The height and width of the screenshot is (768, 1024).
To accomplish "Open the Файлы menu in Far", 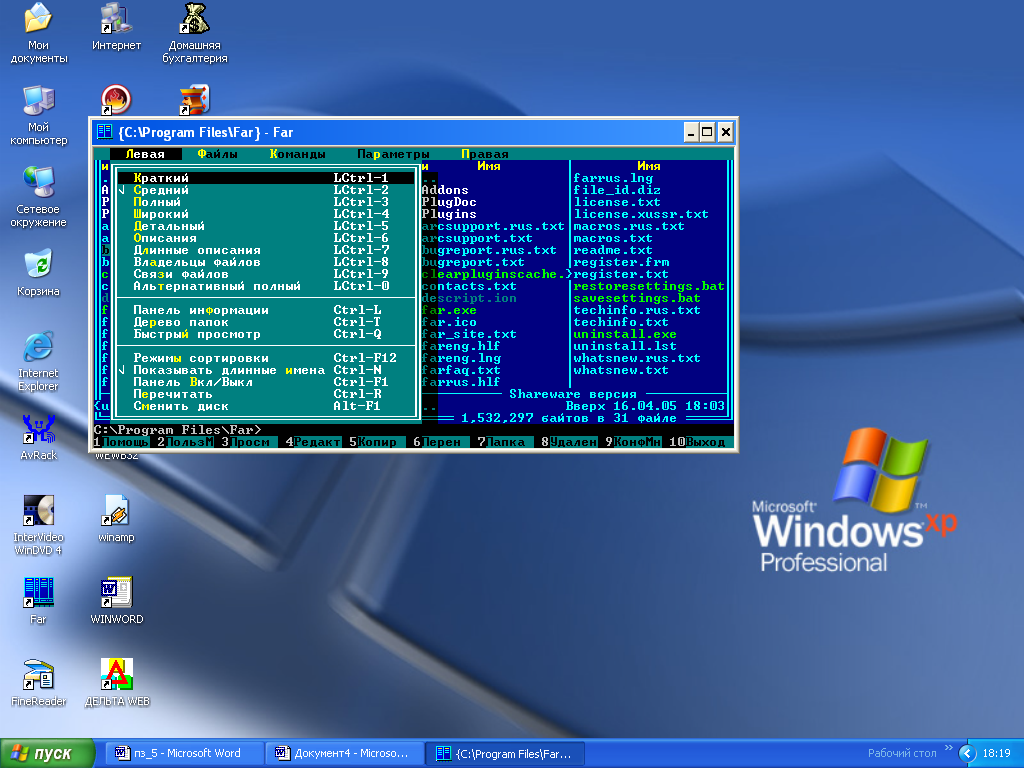I will click(x=217, y=154).
